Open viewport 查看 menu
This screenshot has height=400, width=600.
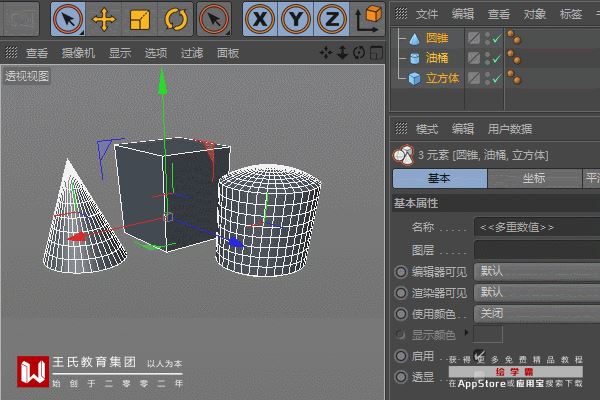[x=37, y=53]
